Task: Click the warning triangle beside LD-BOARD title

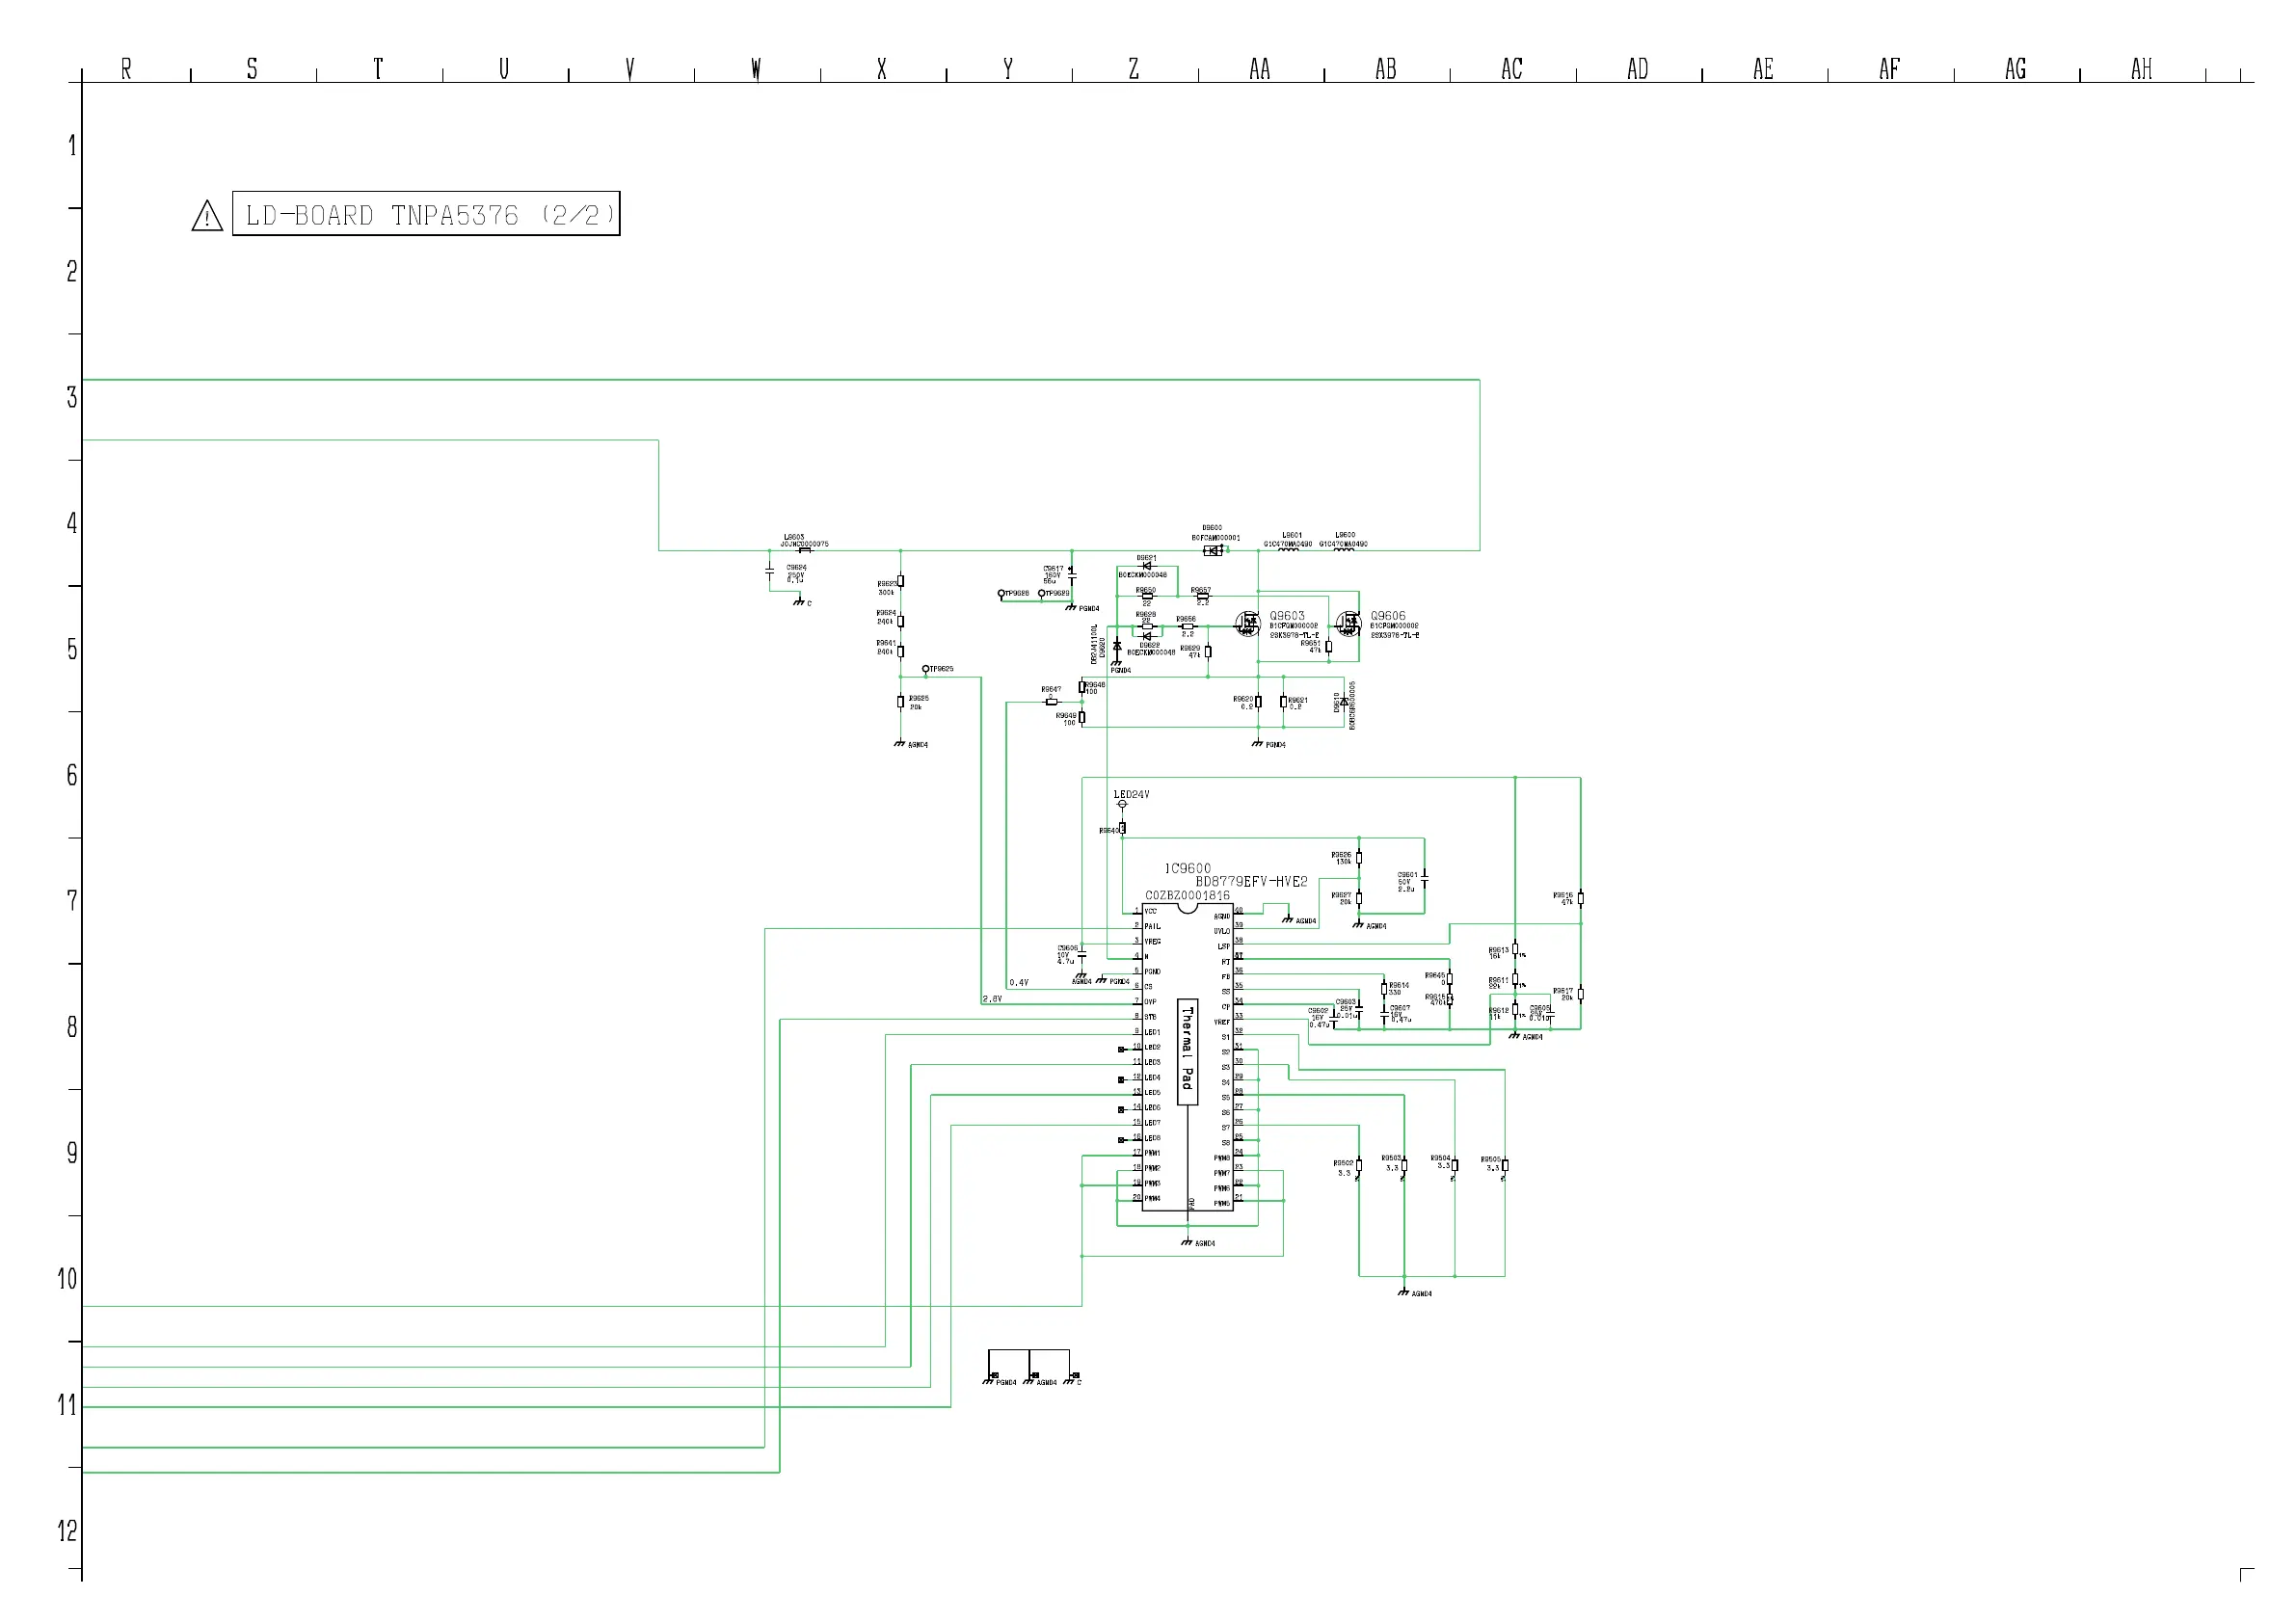Action: tap(207, 216)
